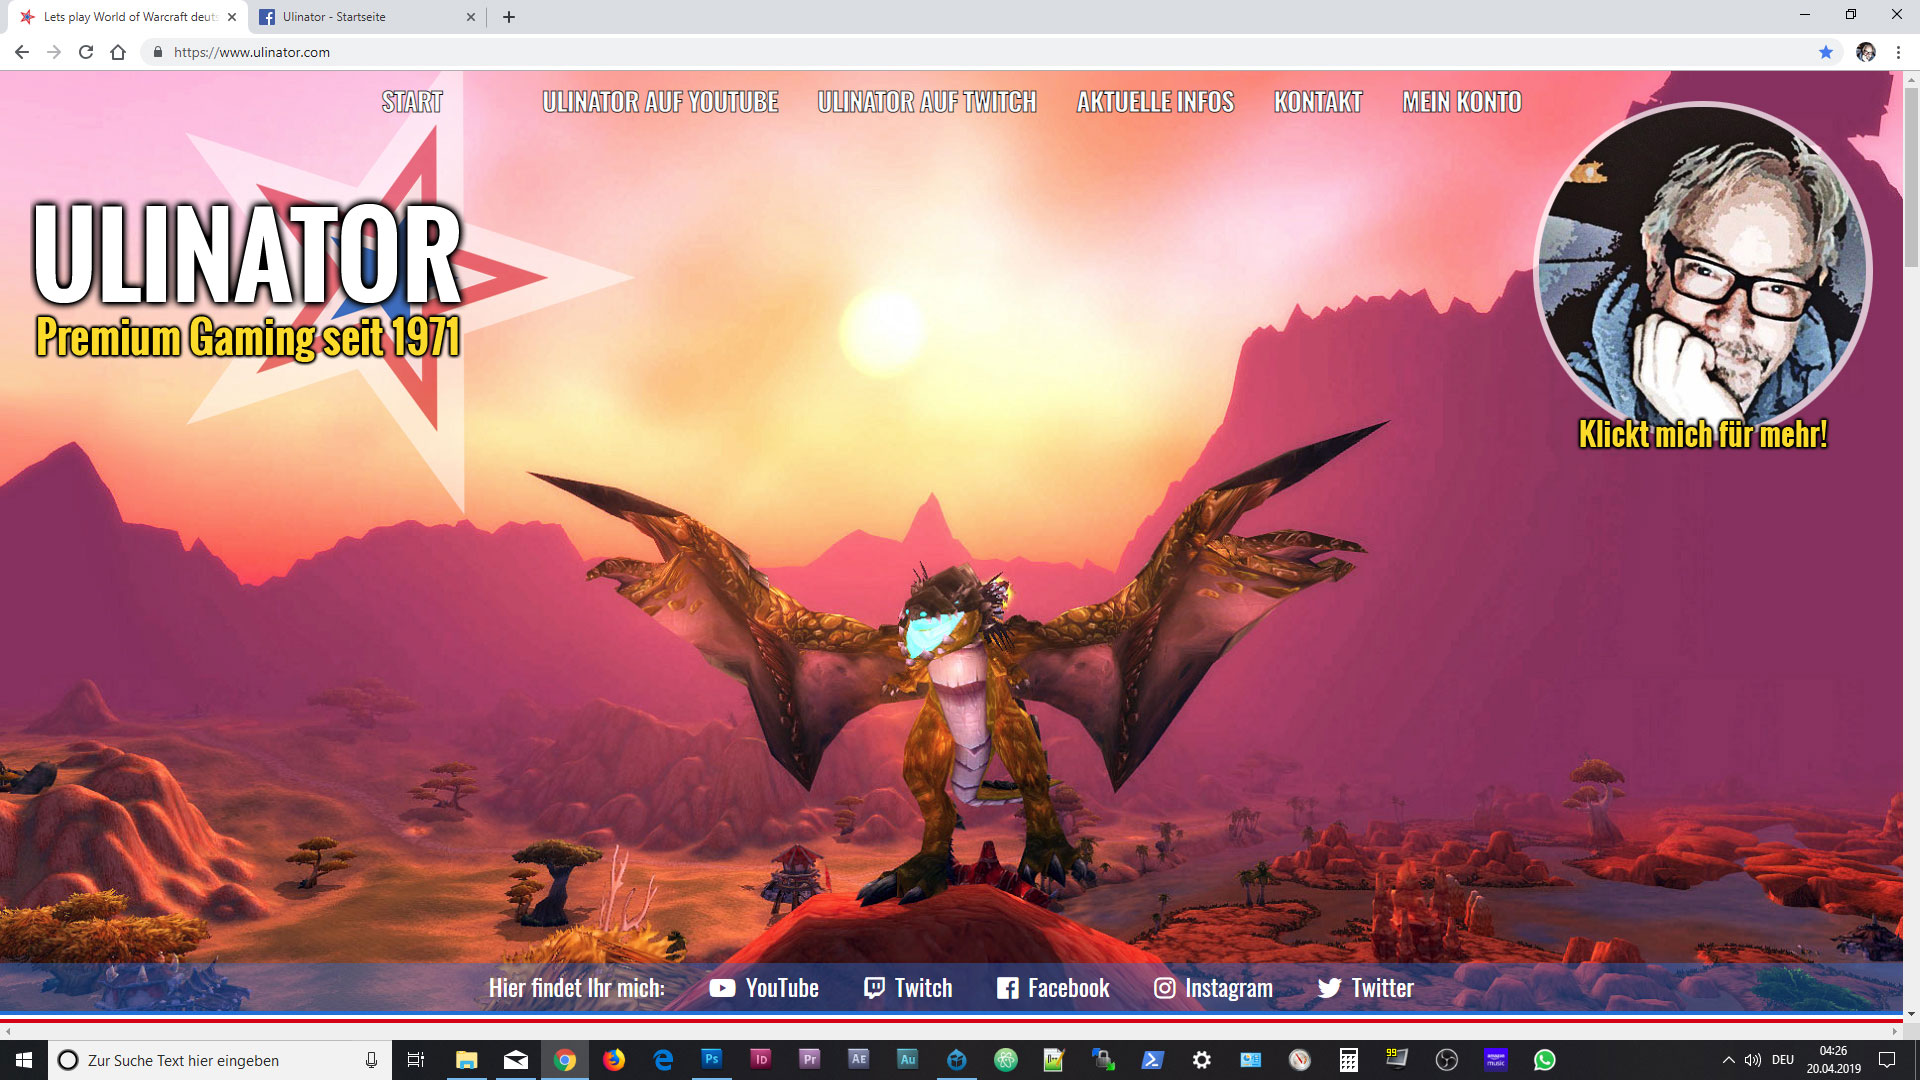The image size is (1920, 1080).
Task: Launch Photoshop from the taskbar
Action: pos(712,1059)
